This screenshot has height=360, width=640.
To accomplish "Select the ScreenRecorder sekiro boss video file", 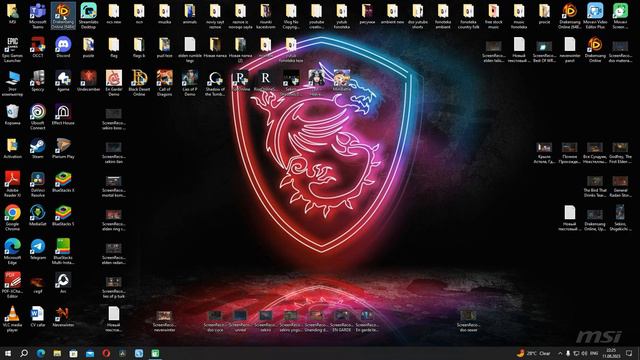I will click(x=113, y=119).
